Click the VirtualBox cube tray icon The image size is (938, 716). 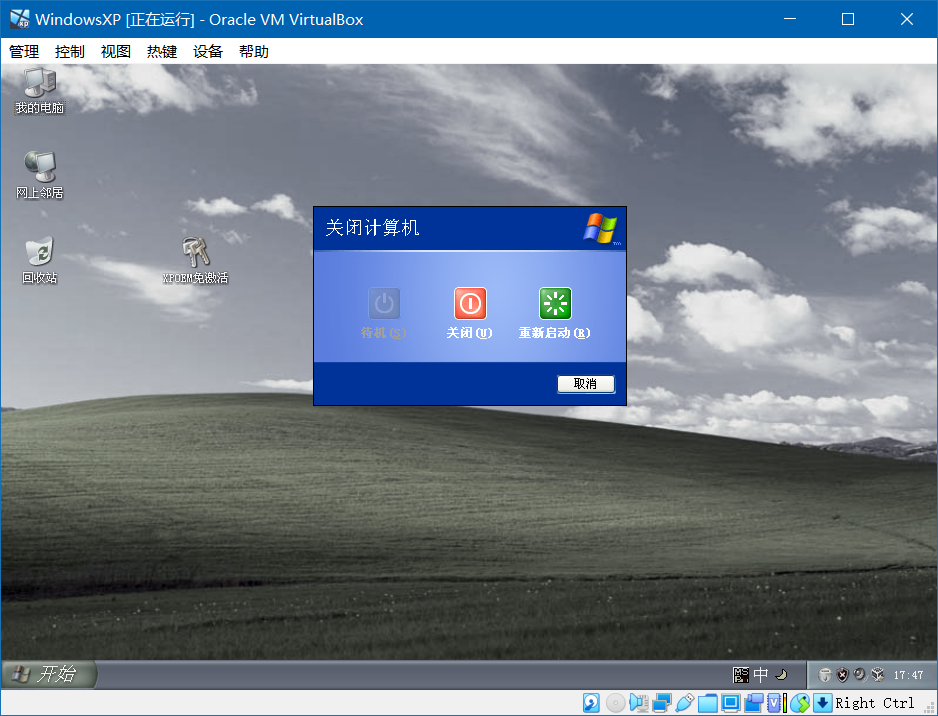[878, 675]
